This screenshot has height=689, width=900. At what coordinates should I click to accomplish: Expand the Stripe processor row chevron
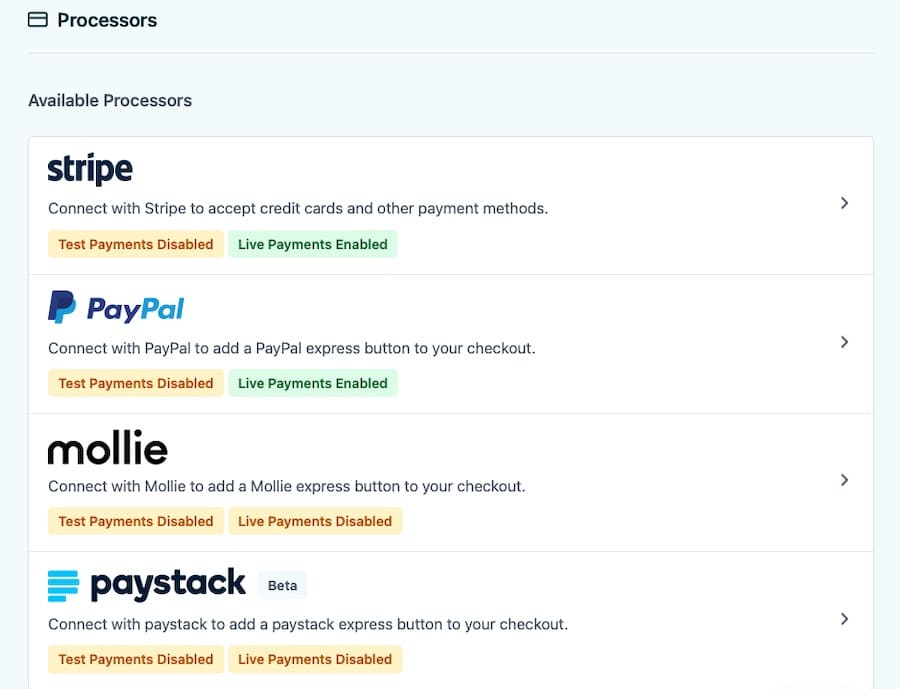(x=845, y=202)
